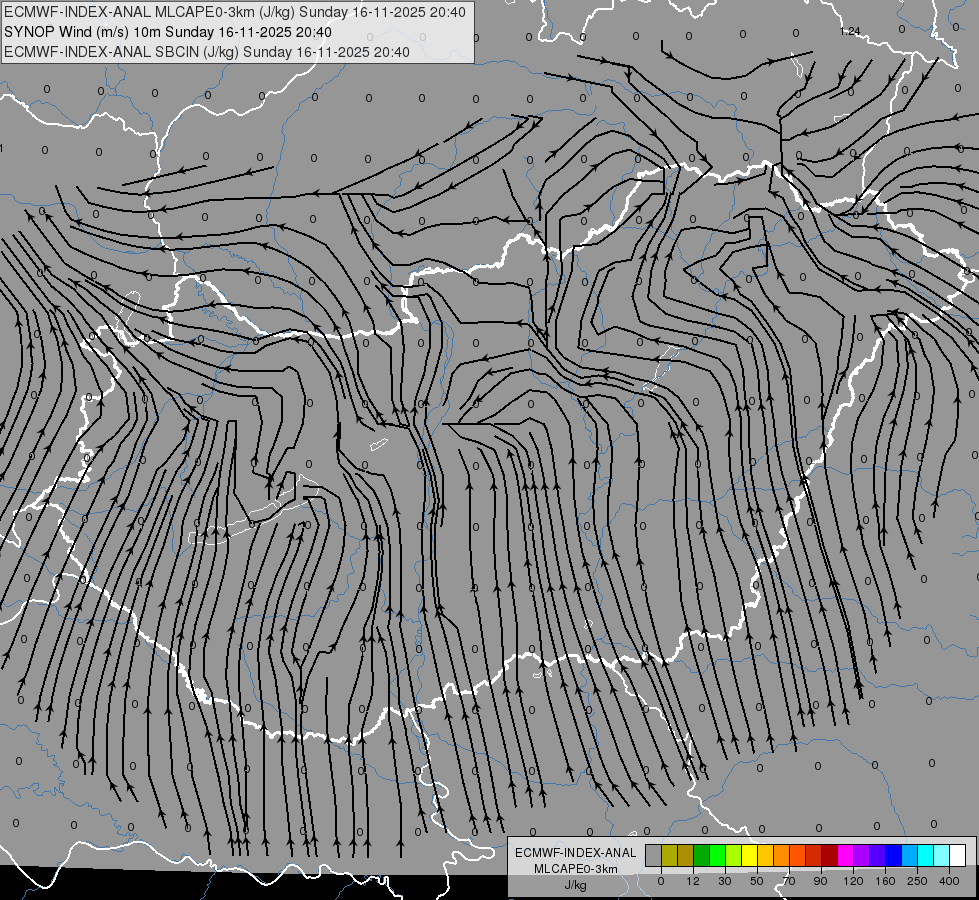Viewport: 979px width, 900px height.
Task: Click the legend value label 0
Action: (661, 881)
